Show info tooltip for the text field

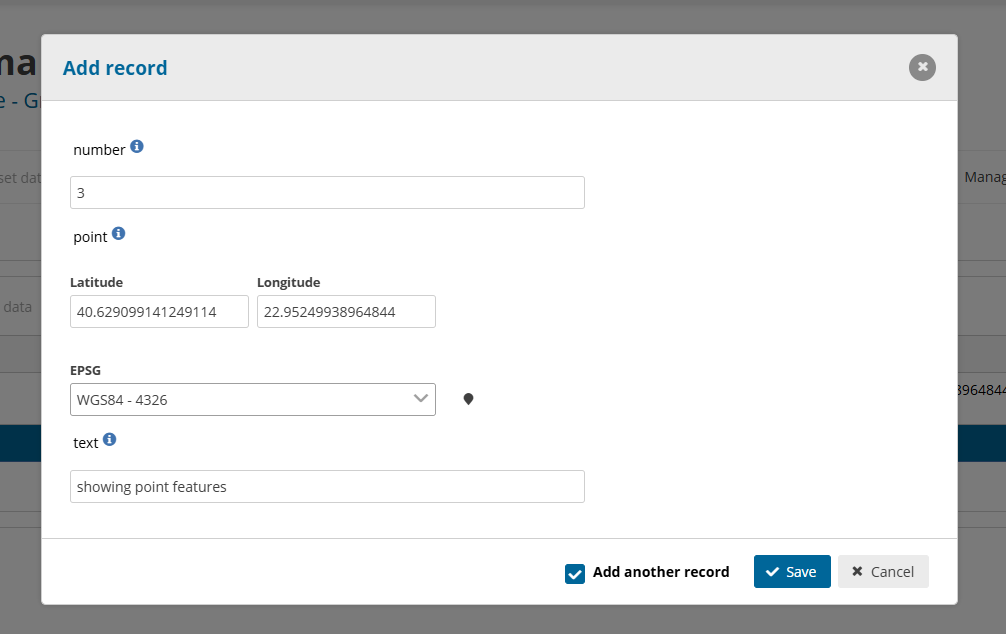110,439
